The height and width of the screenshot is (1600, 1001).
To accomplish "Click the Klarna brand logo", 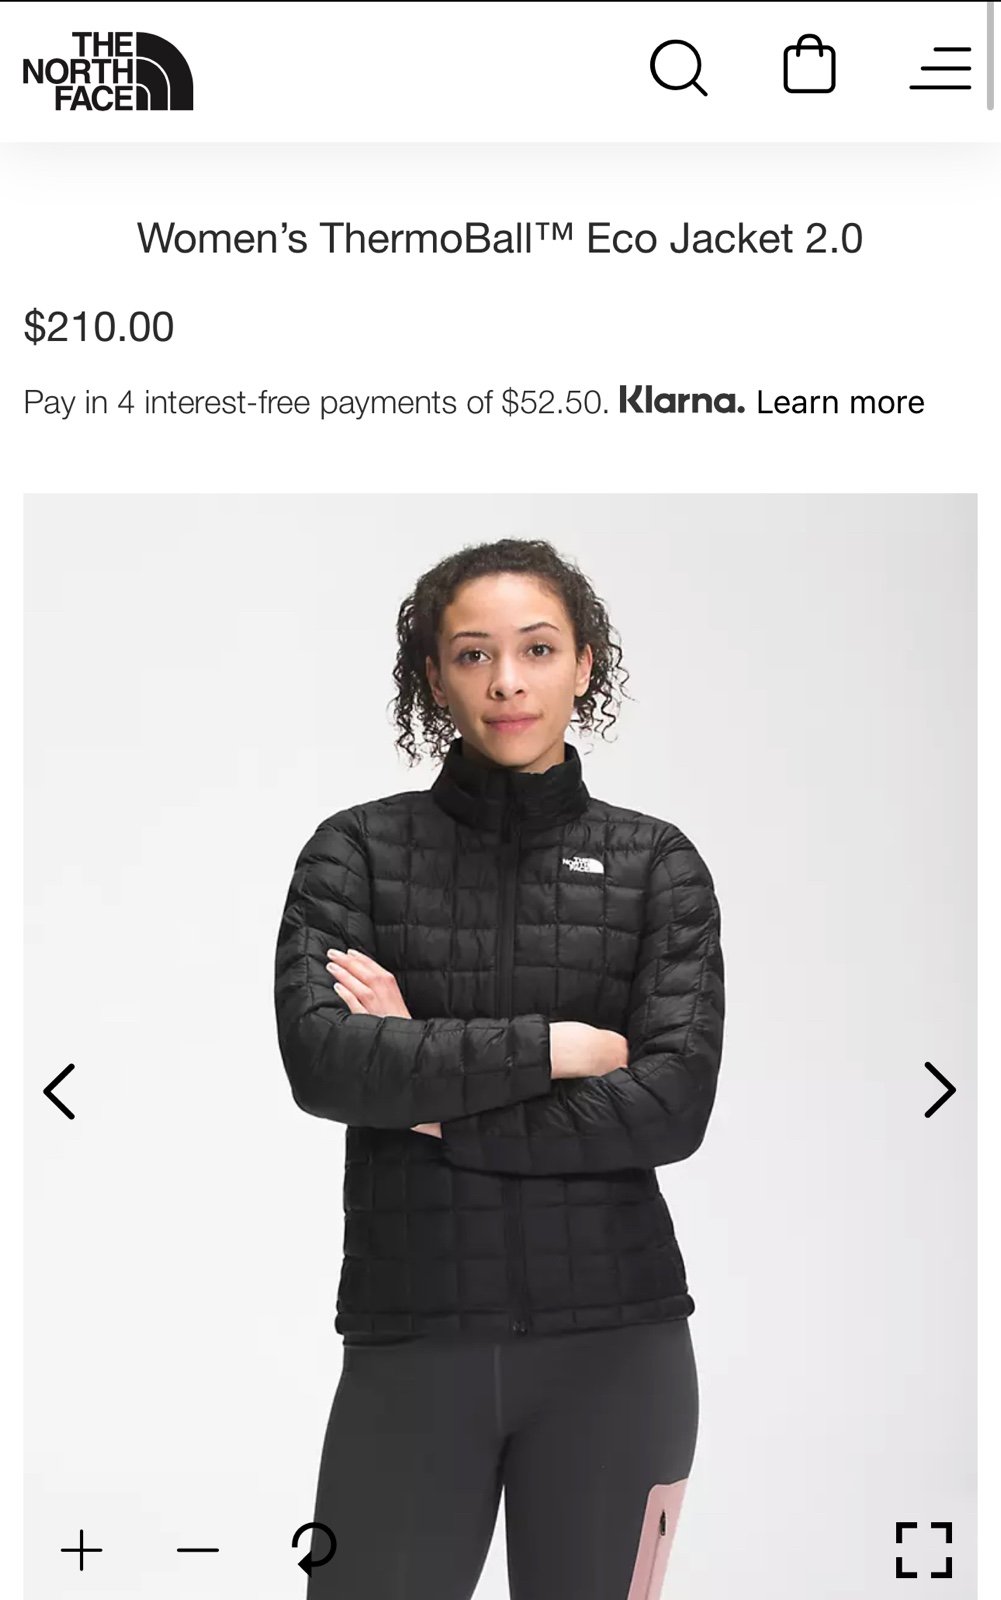I will tap(682, 400).
